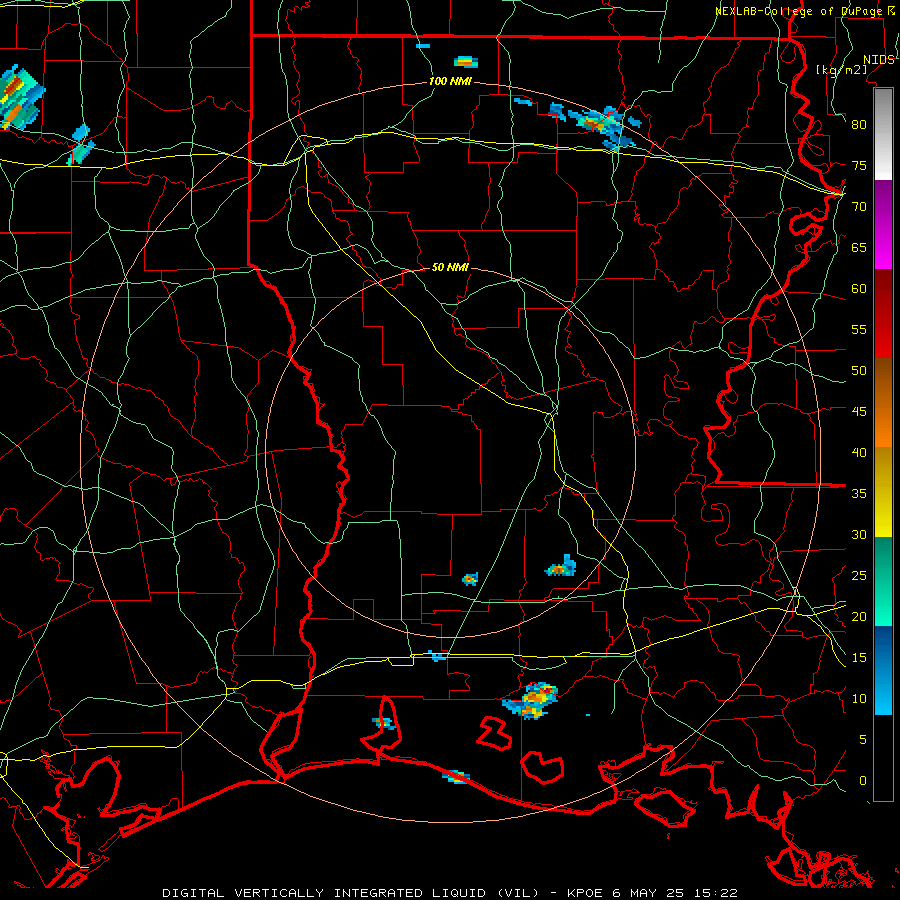This screenshot has width=900, height=900.
Task: Click the KPOE 6 MAY 25 15:22 timestamp
Action: [652, 893]
